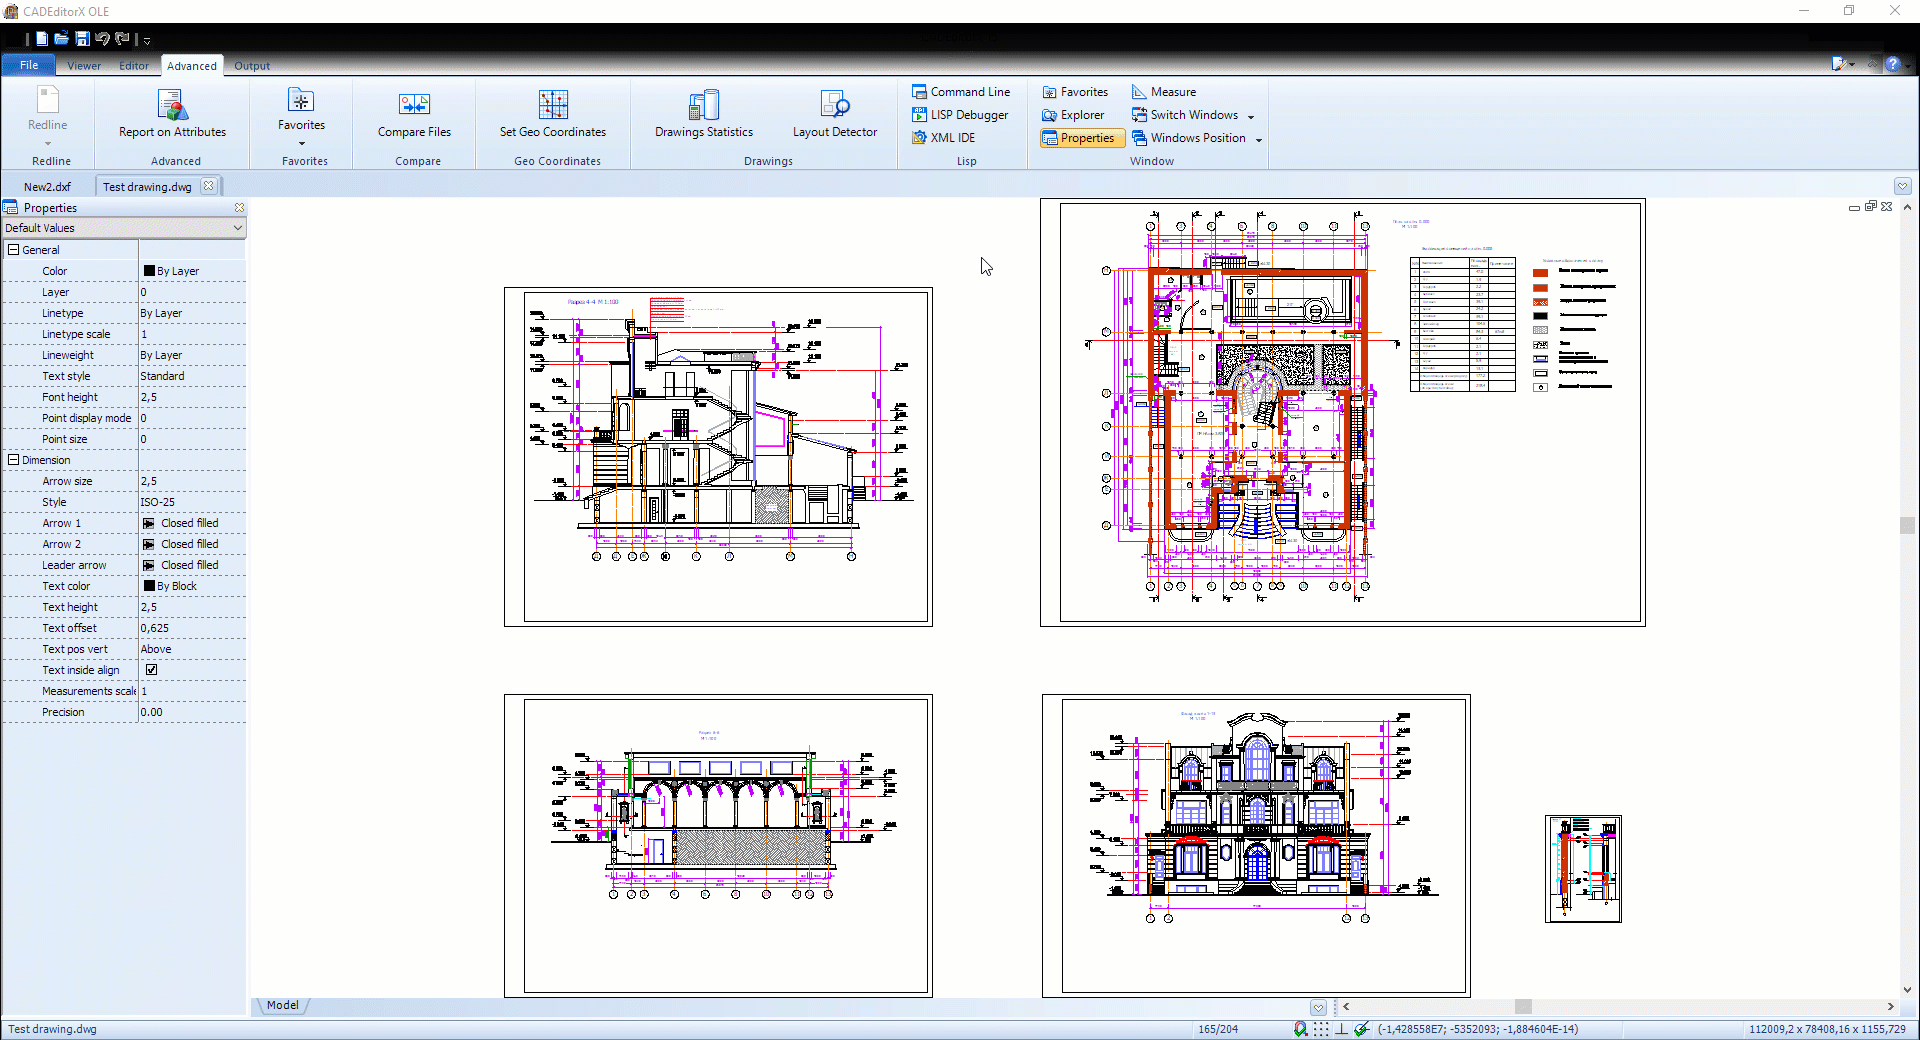1920x1040 pixels.
Task: Open a file via the folder icon
Action: (x=61, y=39)
